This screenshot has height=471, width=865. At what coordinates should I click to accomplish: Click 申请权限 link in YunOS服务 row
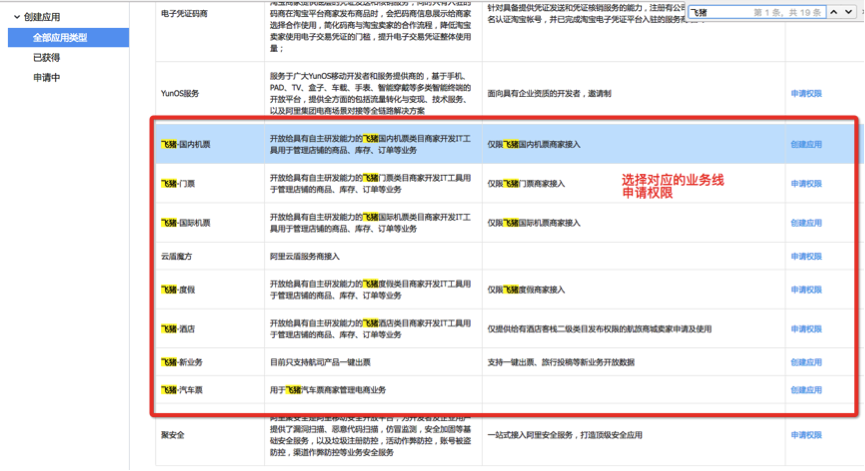pos(806,94)
